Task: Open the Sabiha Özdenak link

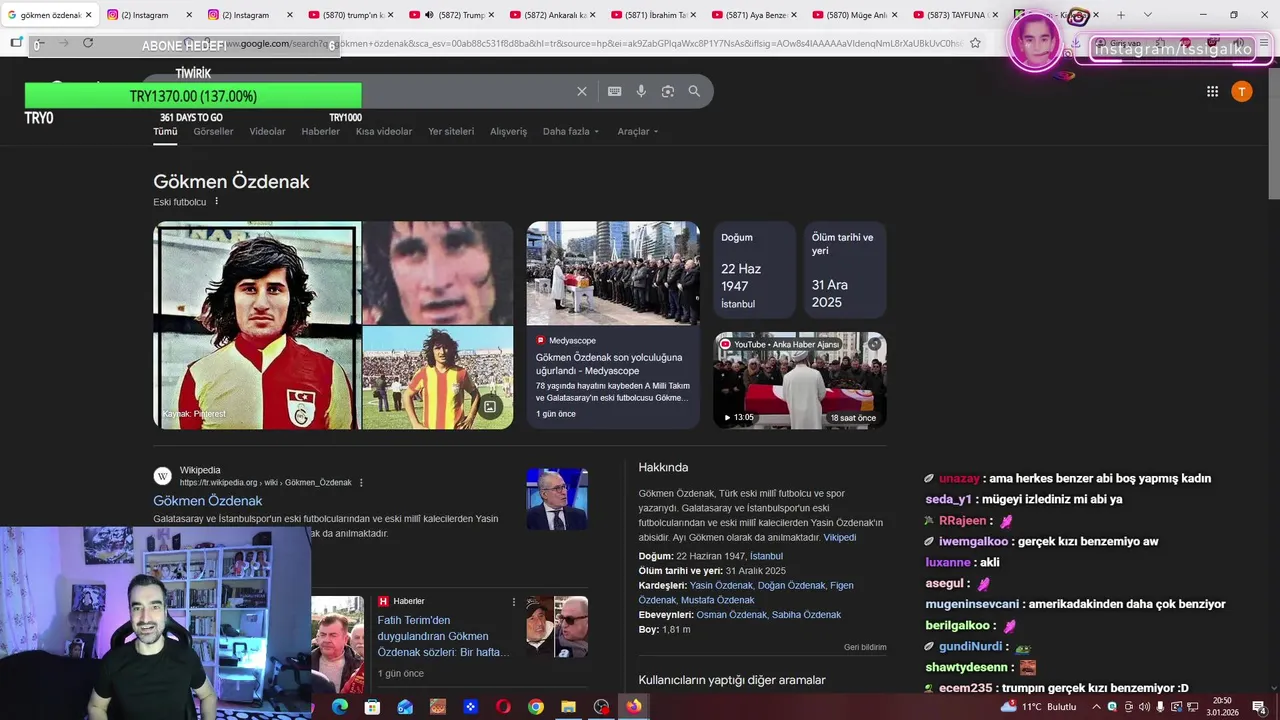Action: (806, 615)
